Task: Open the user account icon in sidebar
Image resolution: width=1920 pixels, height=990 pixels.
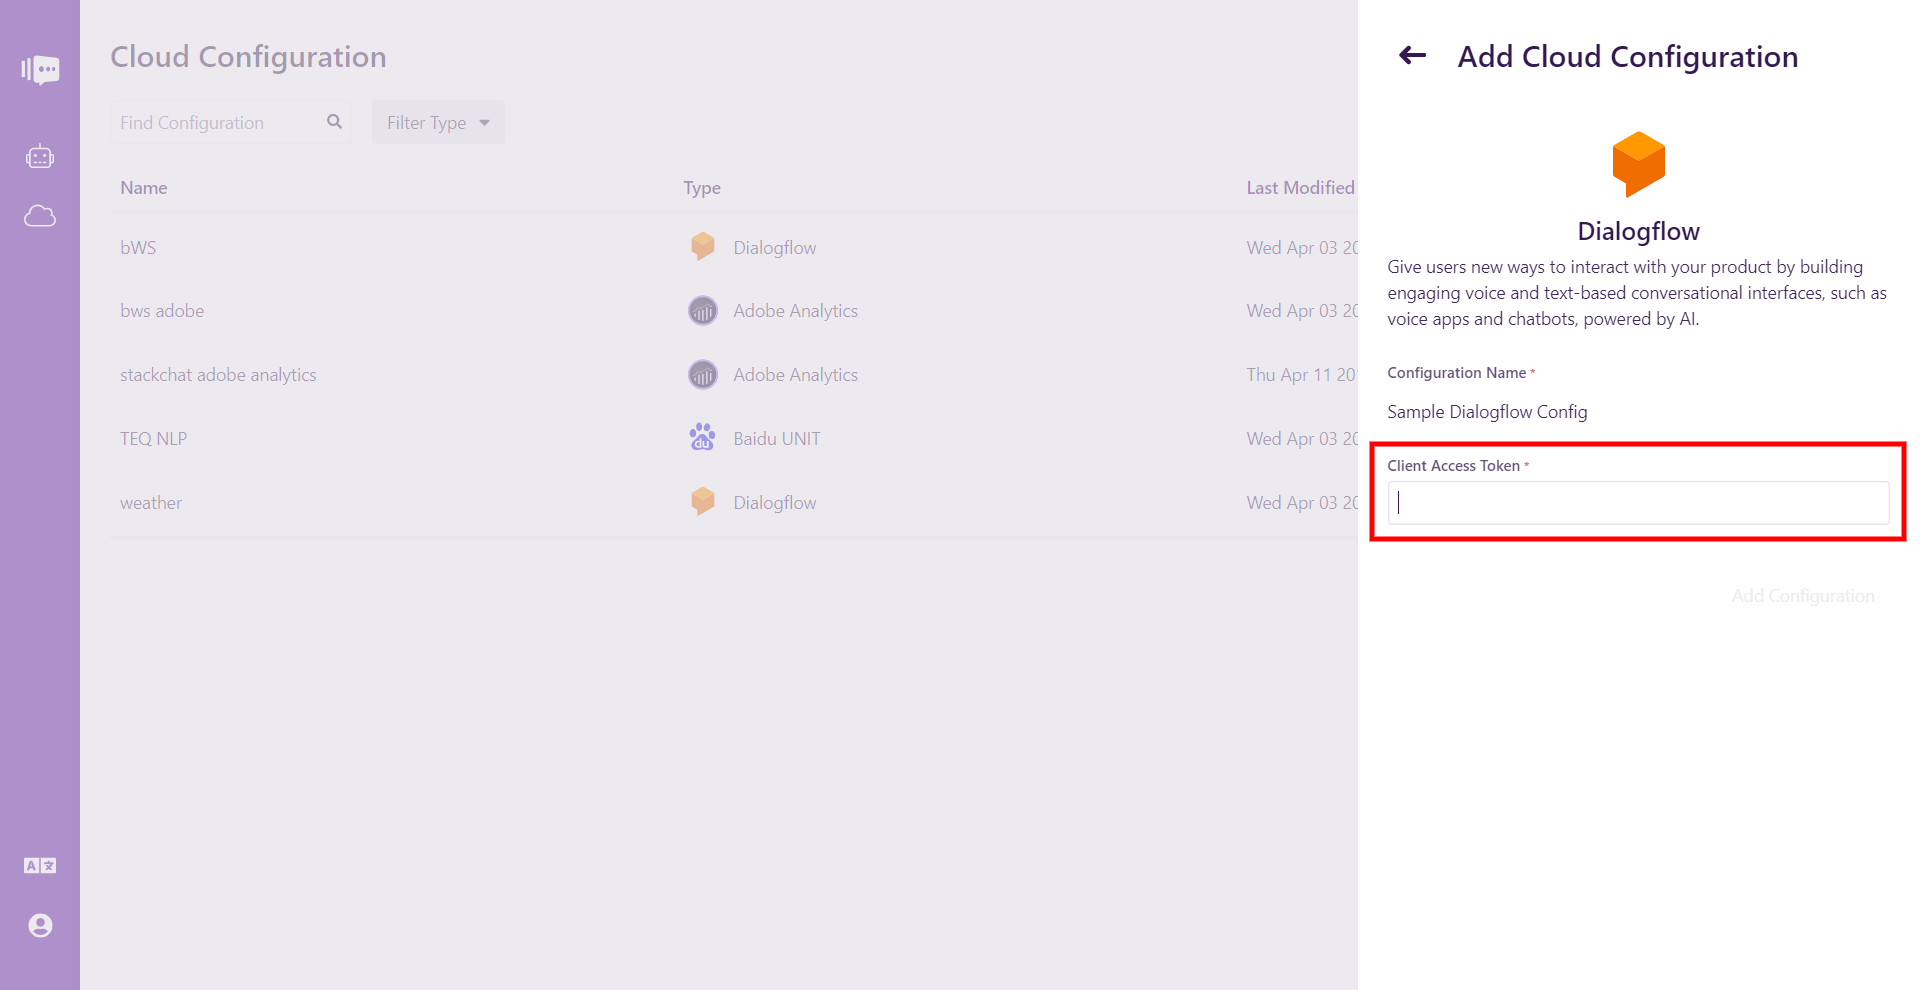Action: point(40,926)
